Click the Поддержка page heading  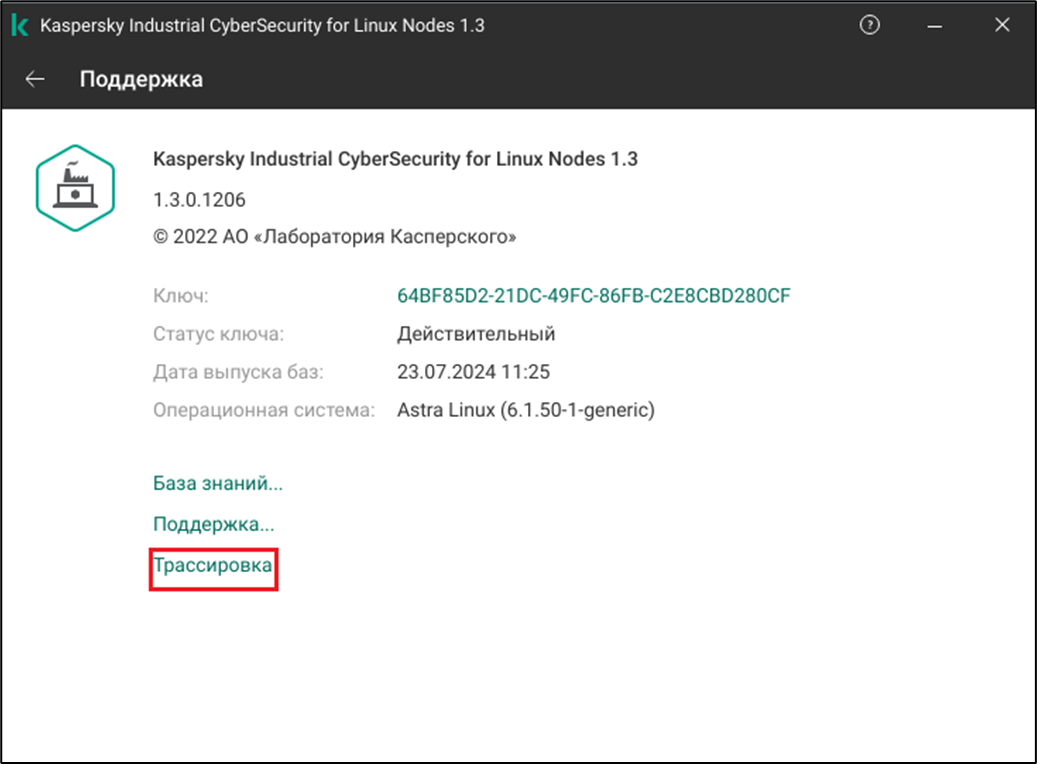pyautogui.click(x=141, y=79)
